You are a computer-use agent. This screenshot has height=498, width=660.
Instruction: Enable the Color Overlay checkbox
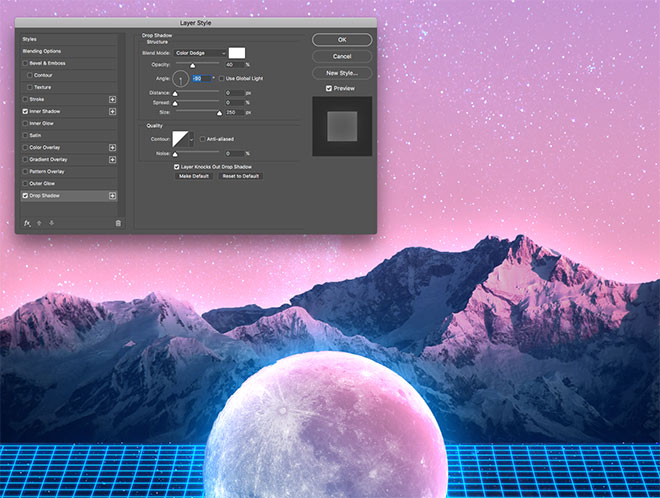(x=25, y=148)
